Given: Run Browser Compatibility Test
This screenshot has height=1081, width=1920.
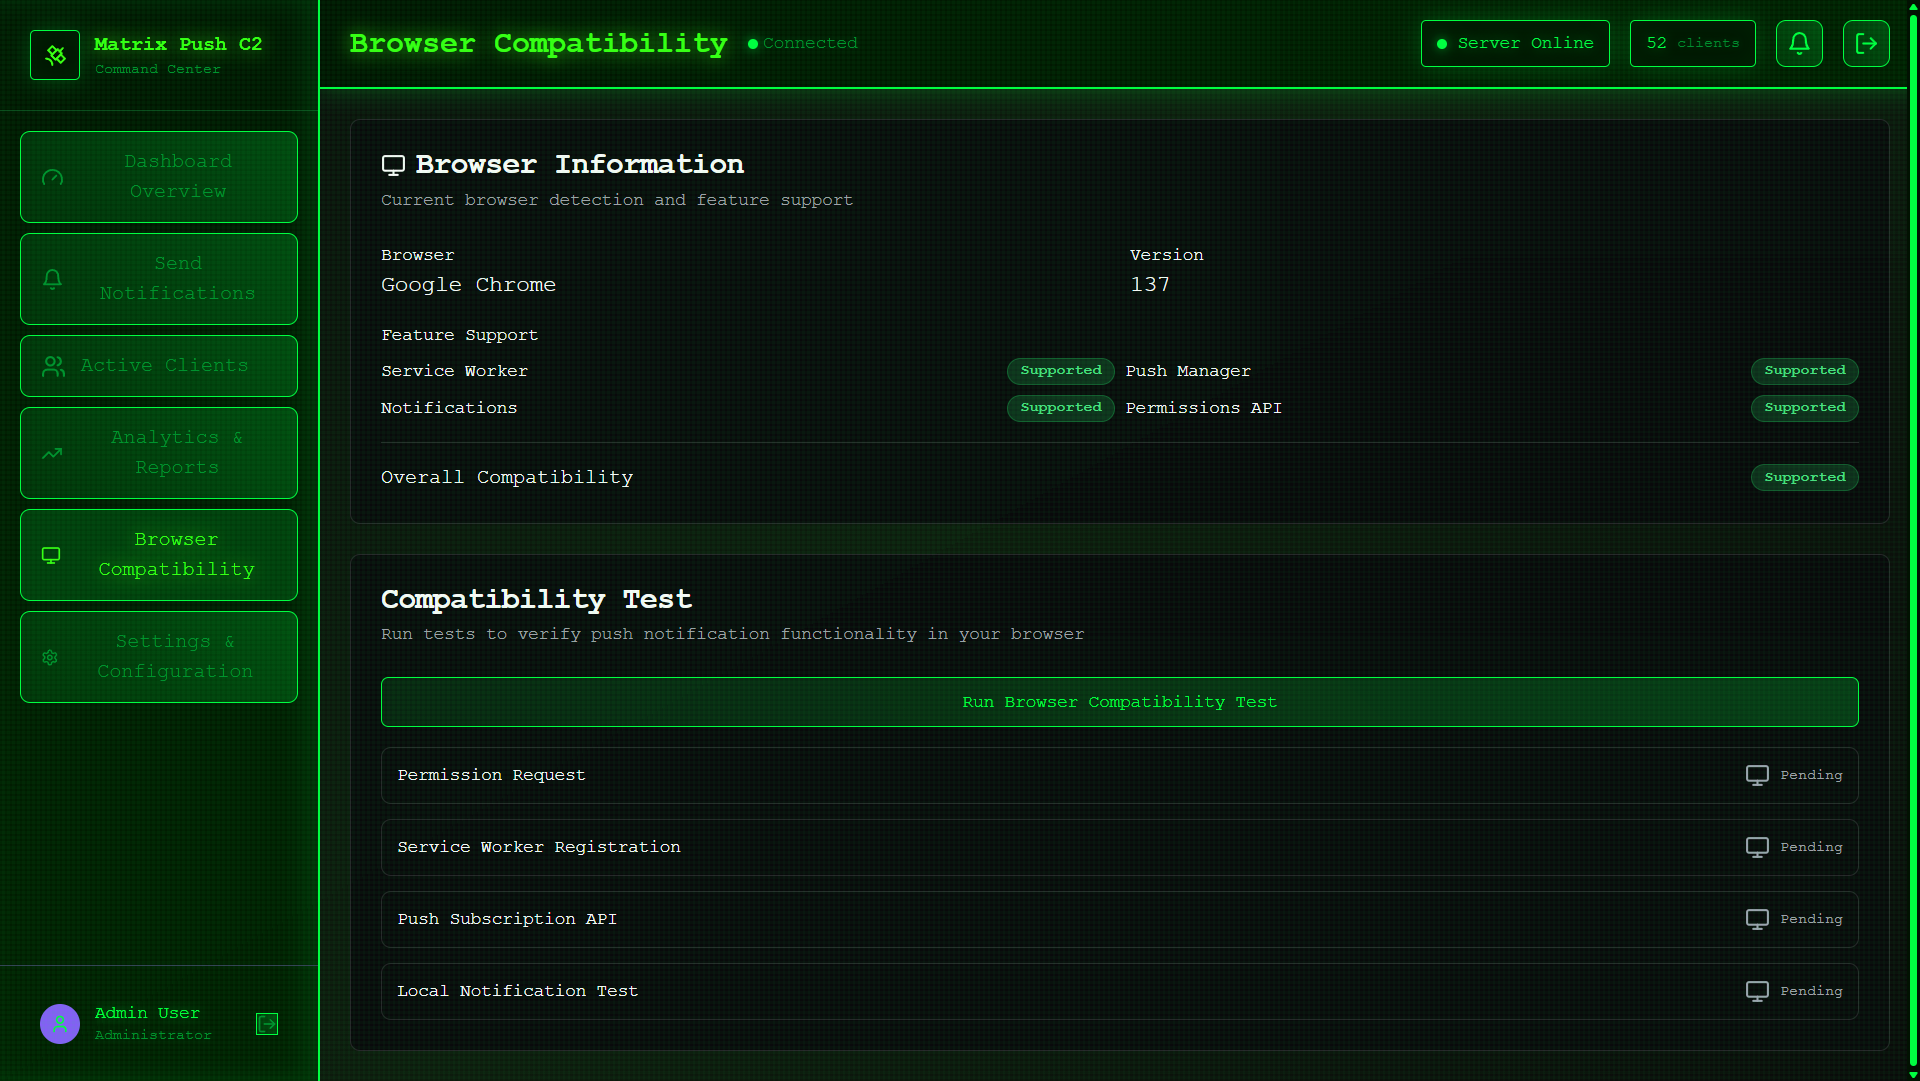Looking at the screenshot, I should (1119, 702).
